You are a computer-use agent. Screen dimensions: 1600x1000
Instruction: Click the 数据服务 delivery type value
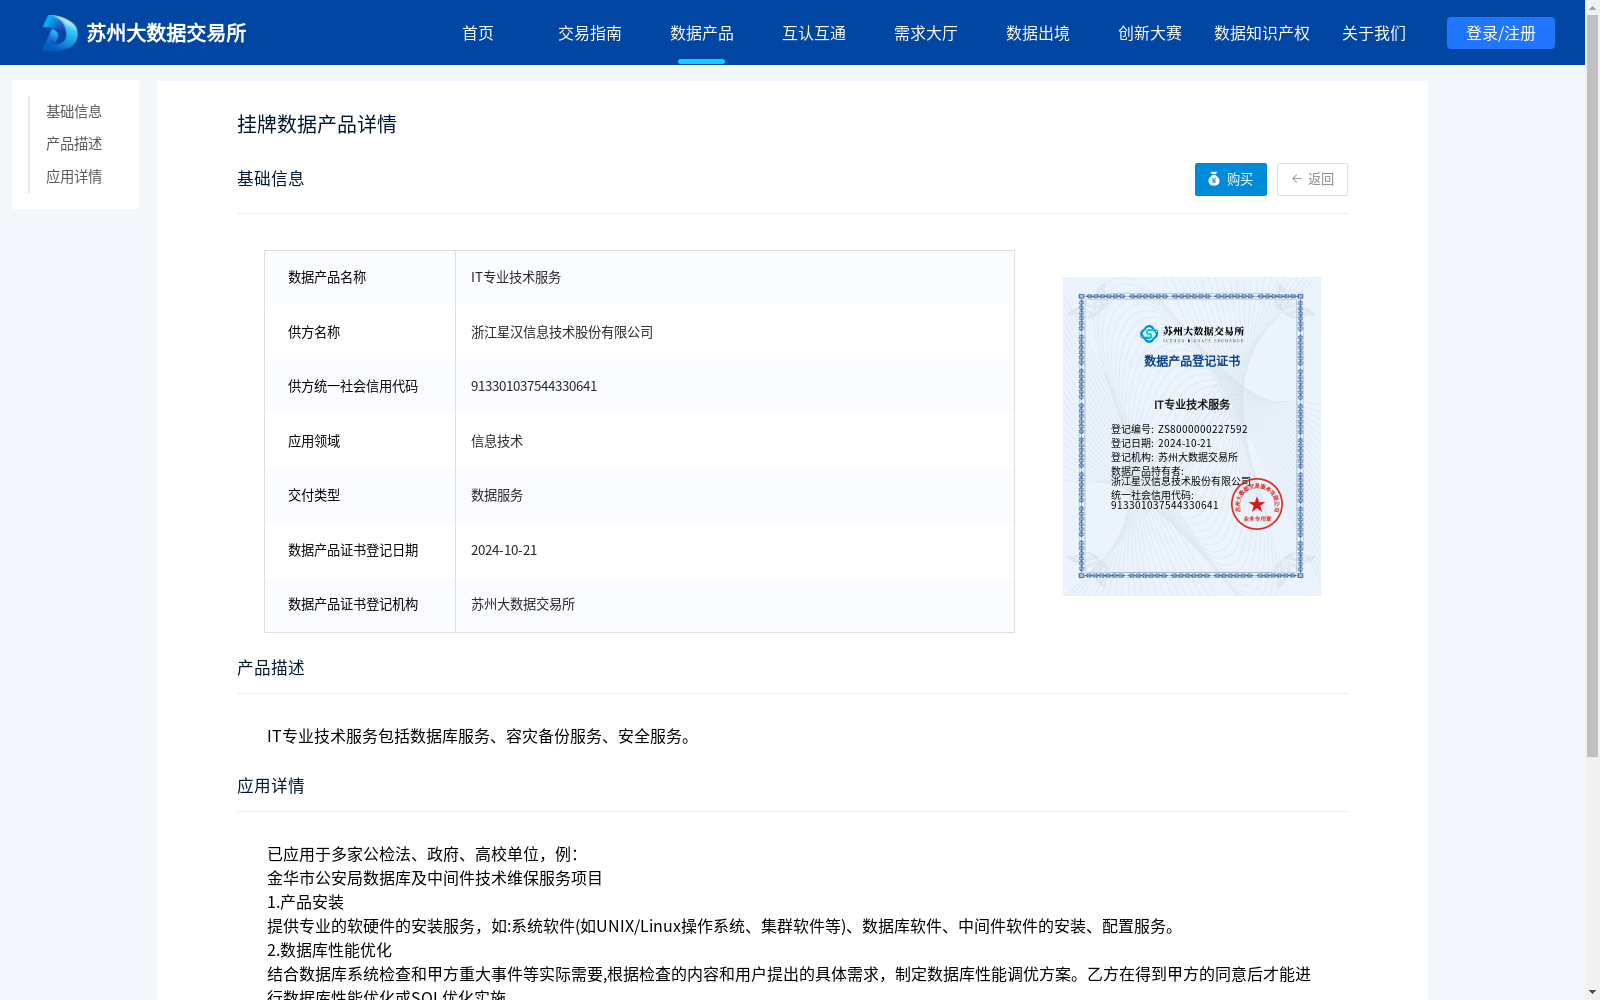[497, 495]
